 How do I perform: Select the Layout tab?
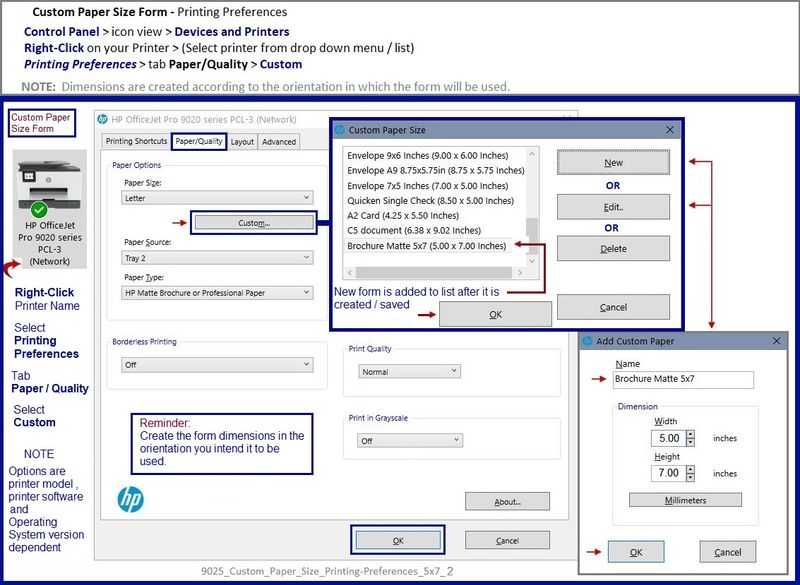242,142
